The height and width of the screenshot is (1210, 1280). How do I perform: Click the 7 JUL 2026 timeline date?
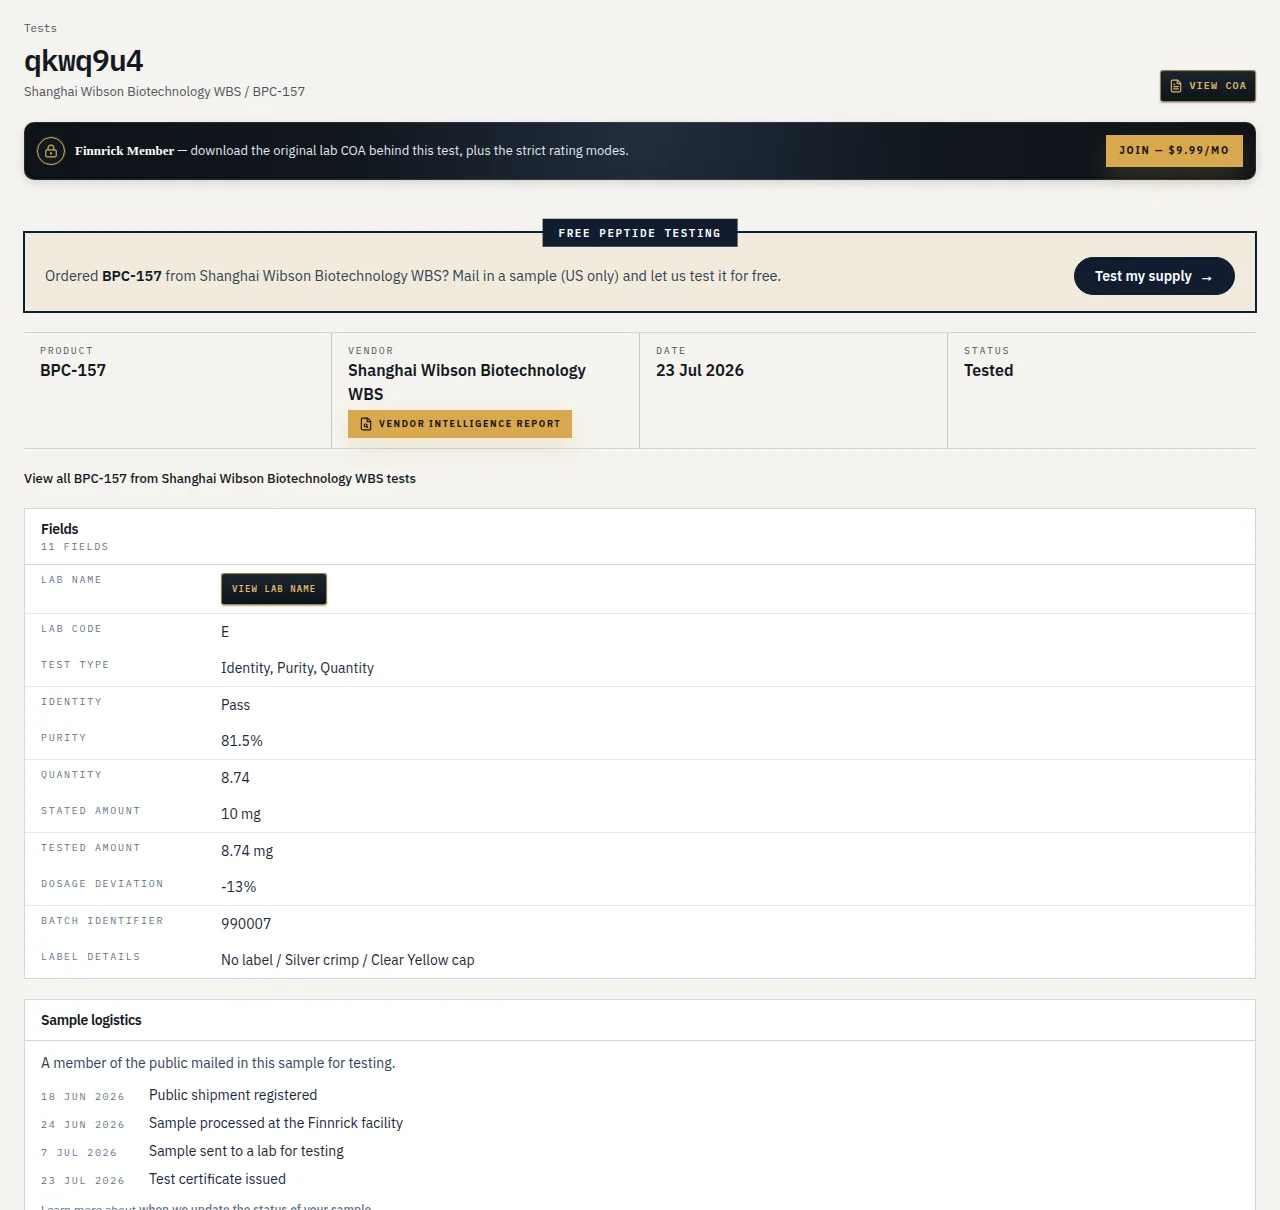[79, 1153]
